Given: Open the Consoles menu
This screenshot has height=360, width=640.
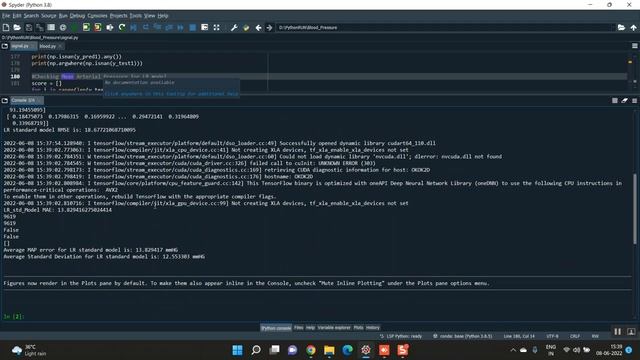Looking at the screenshot, I should (97, 16).
